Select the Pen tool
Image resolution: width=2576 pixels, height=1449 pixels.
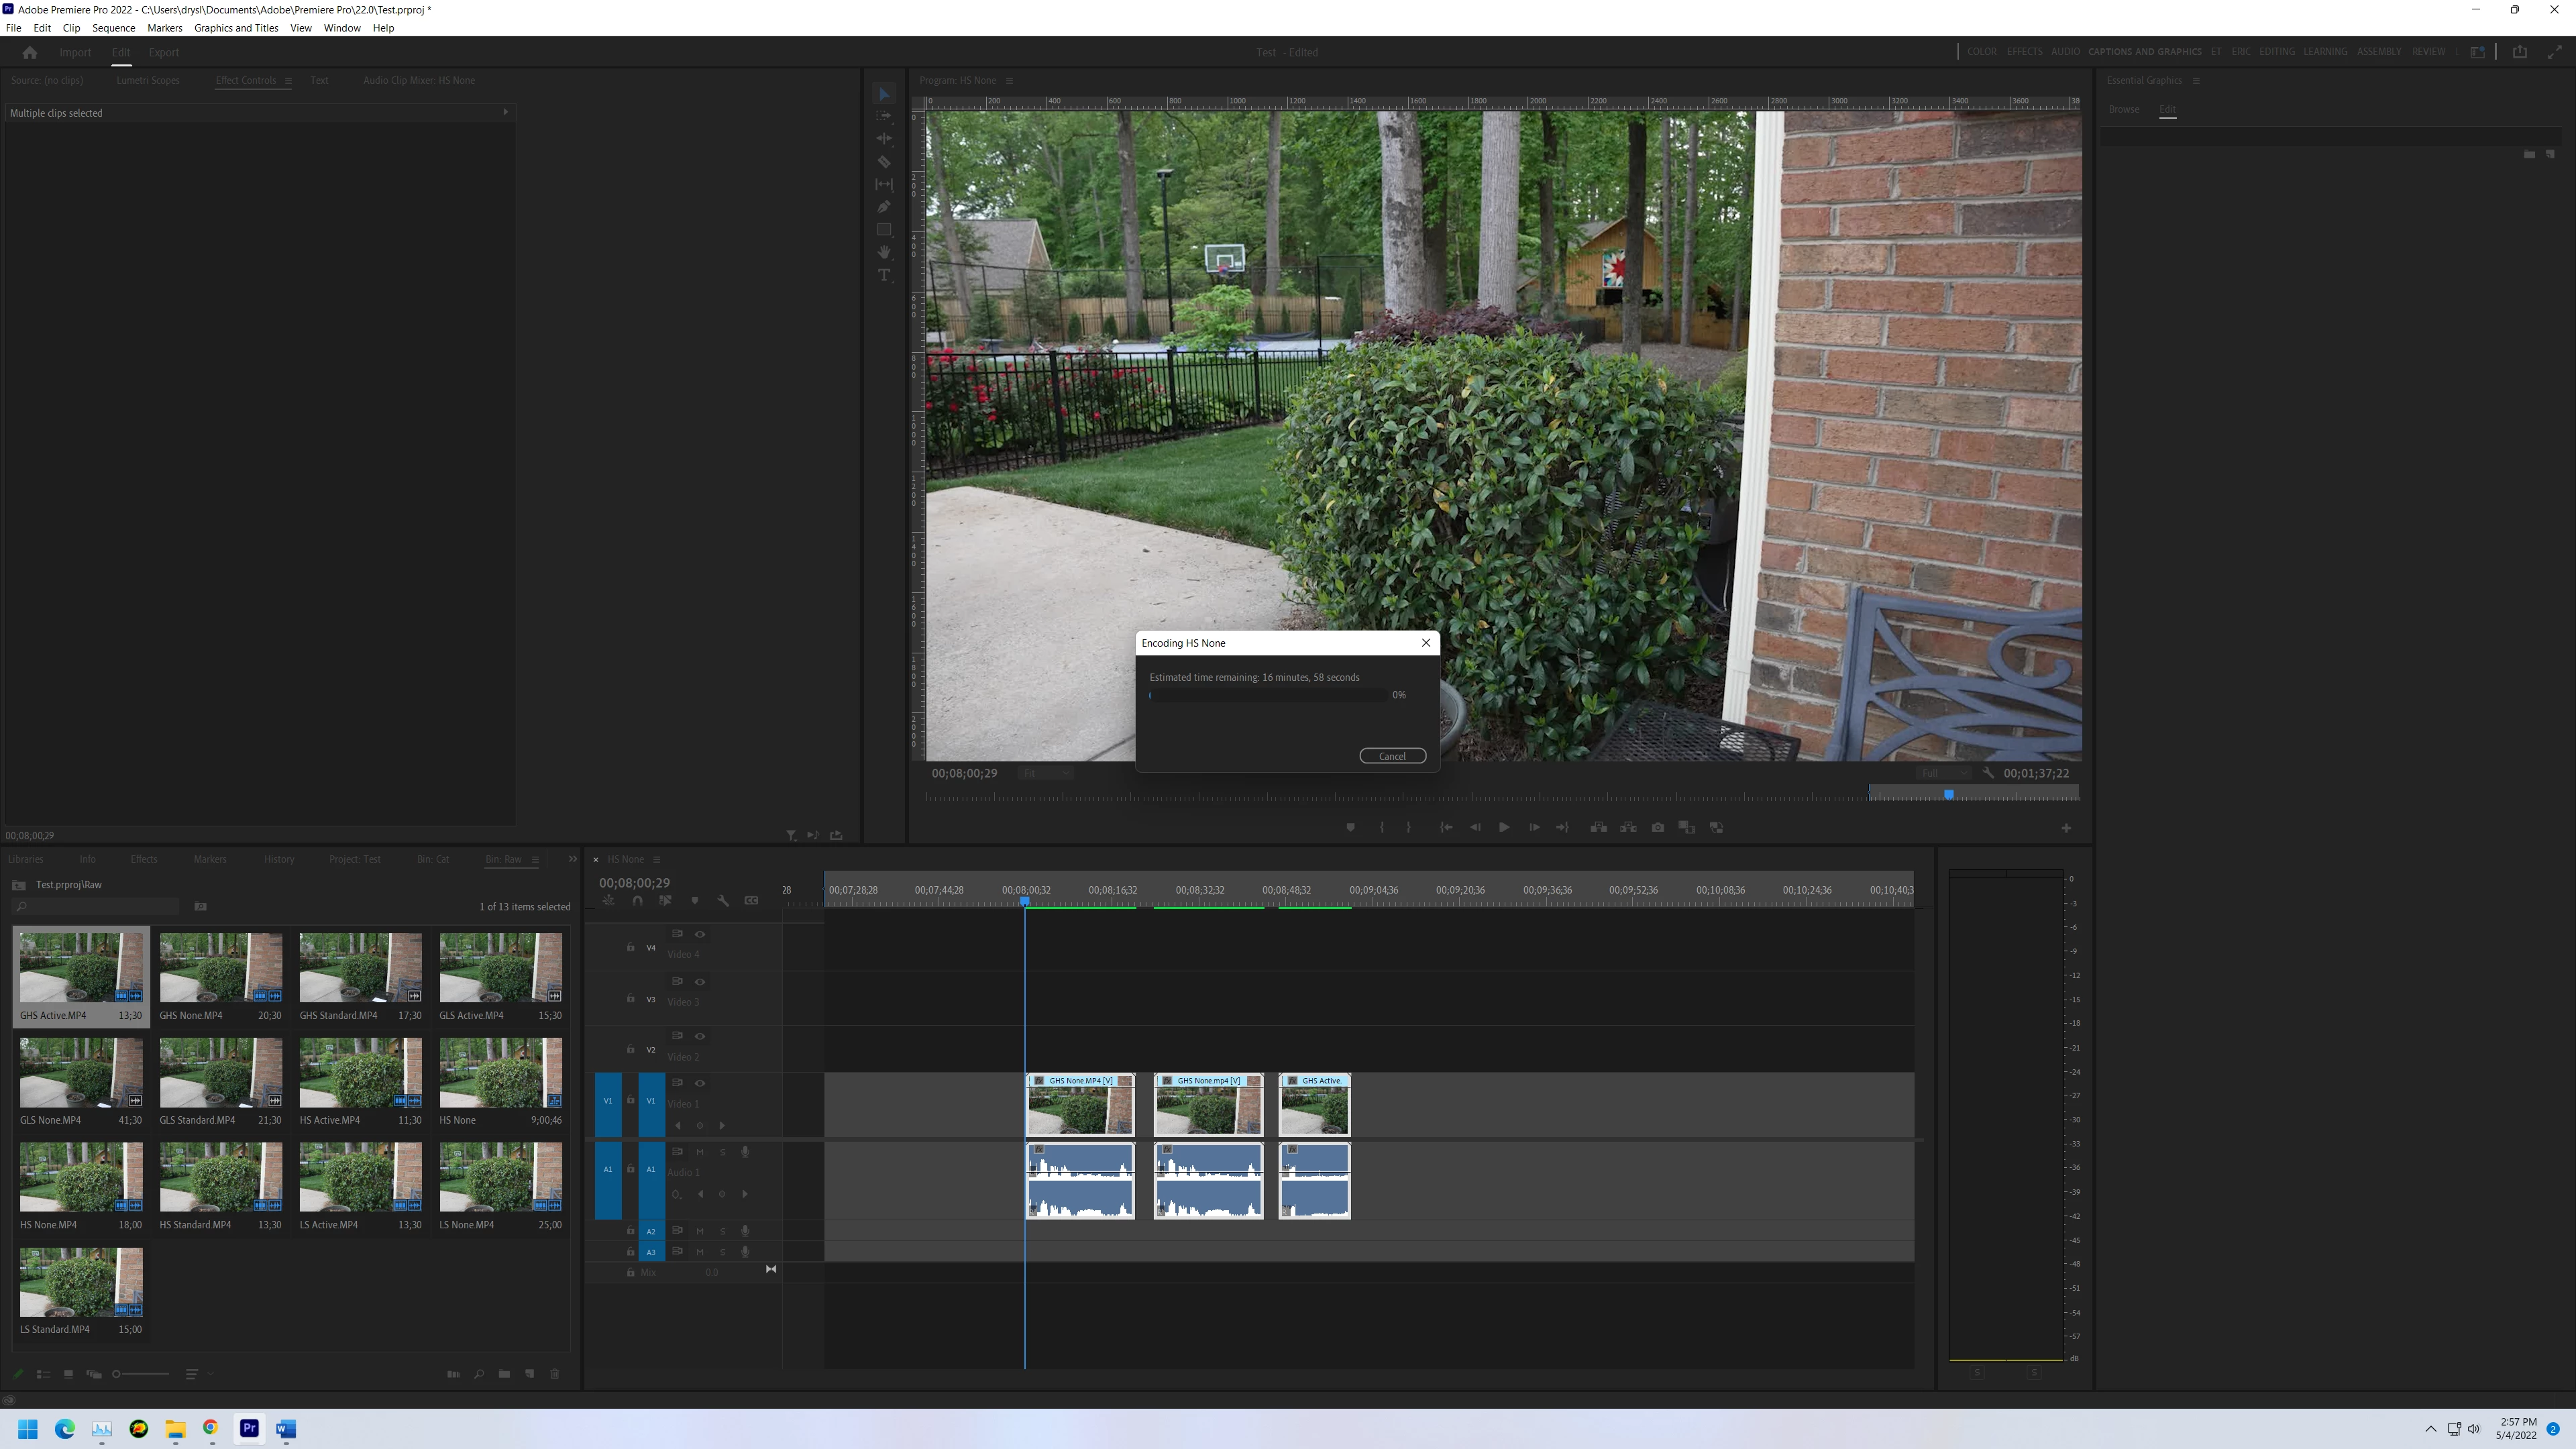884,207
